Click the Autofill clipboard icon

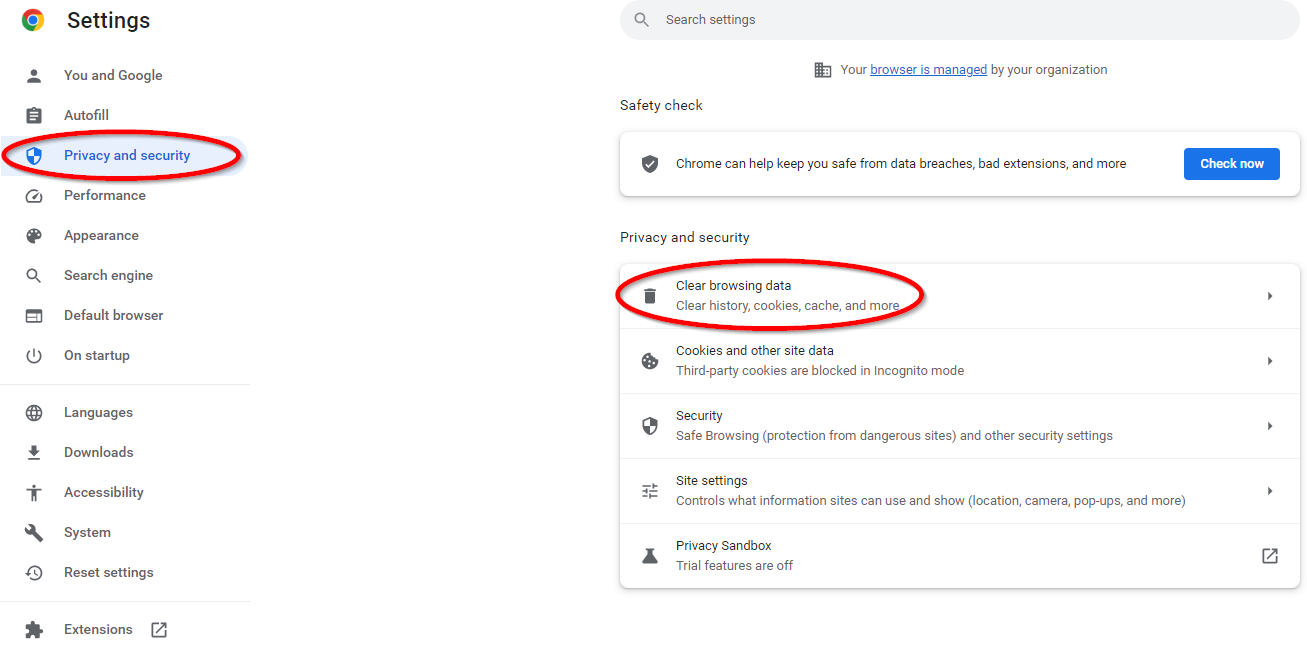[34, 116]
